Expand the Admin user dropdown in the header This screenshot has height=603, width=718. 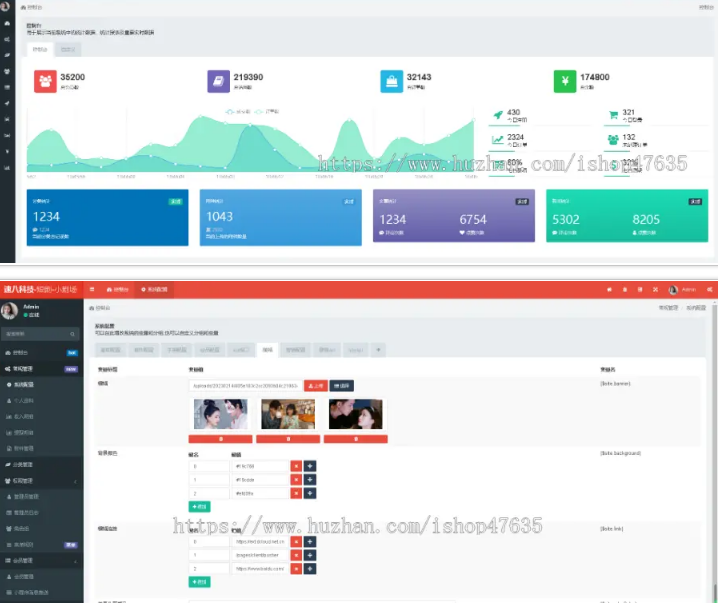pyautogui.click(x=686, y=290)
